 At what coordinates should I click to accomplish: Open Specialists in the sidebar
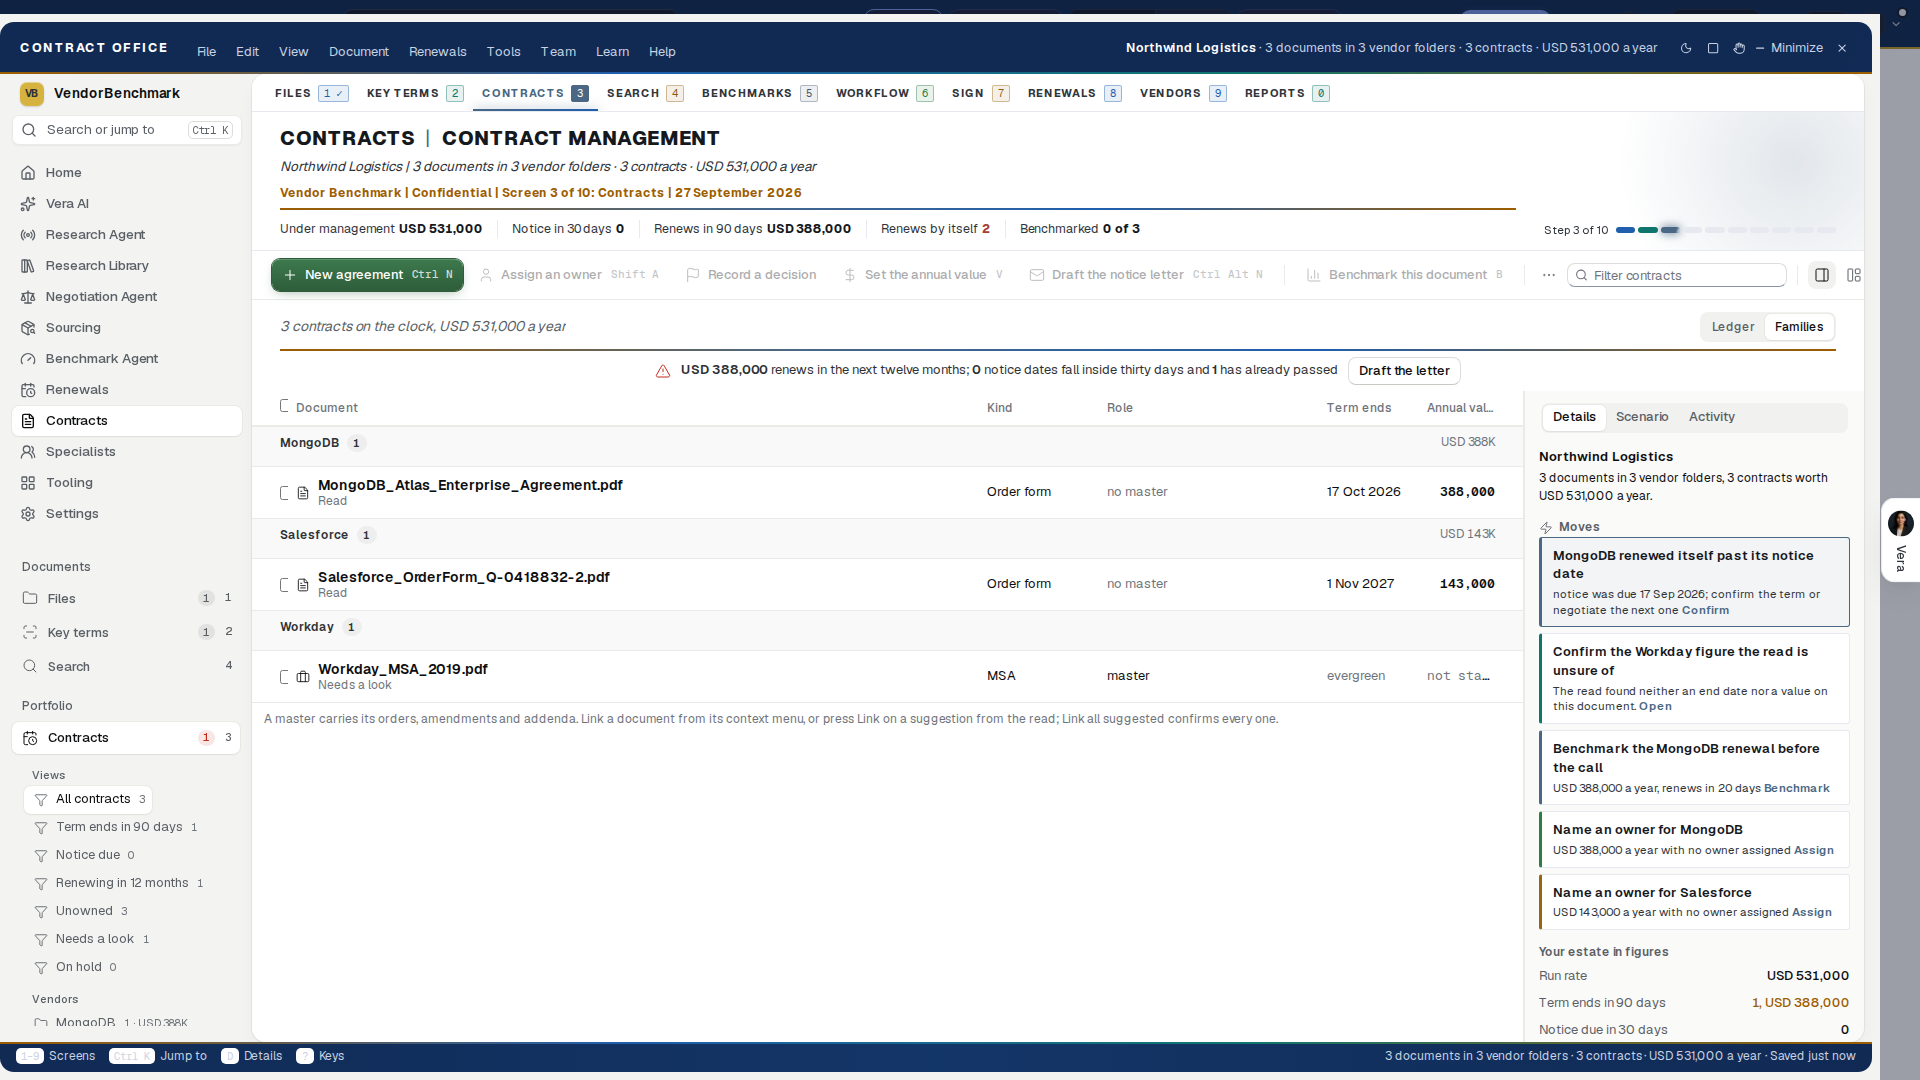click(x=127, y=451)
